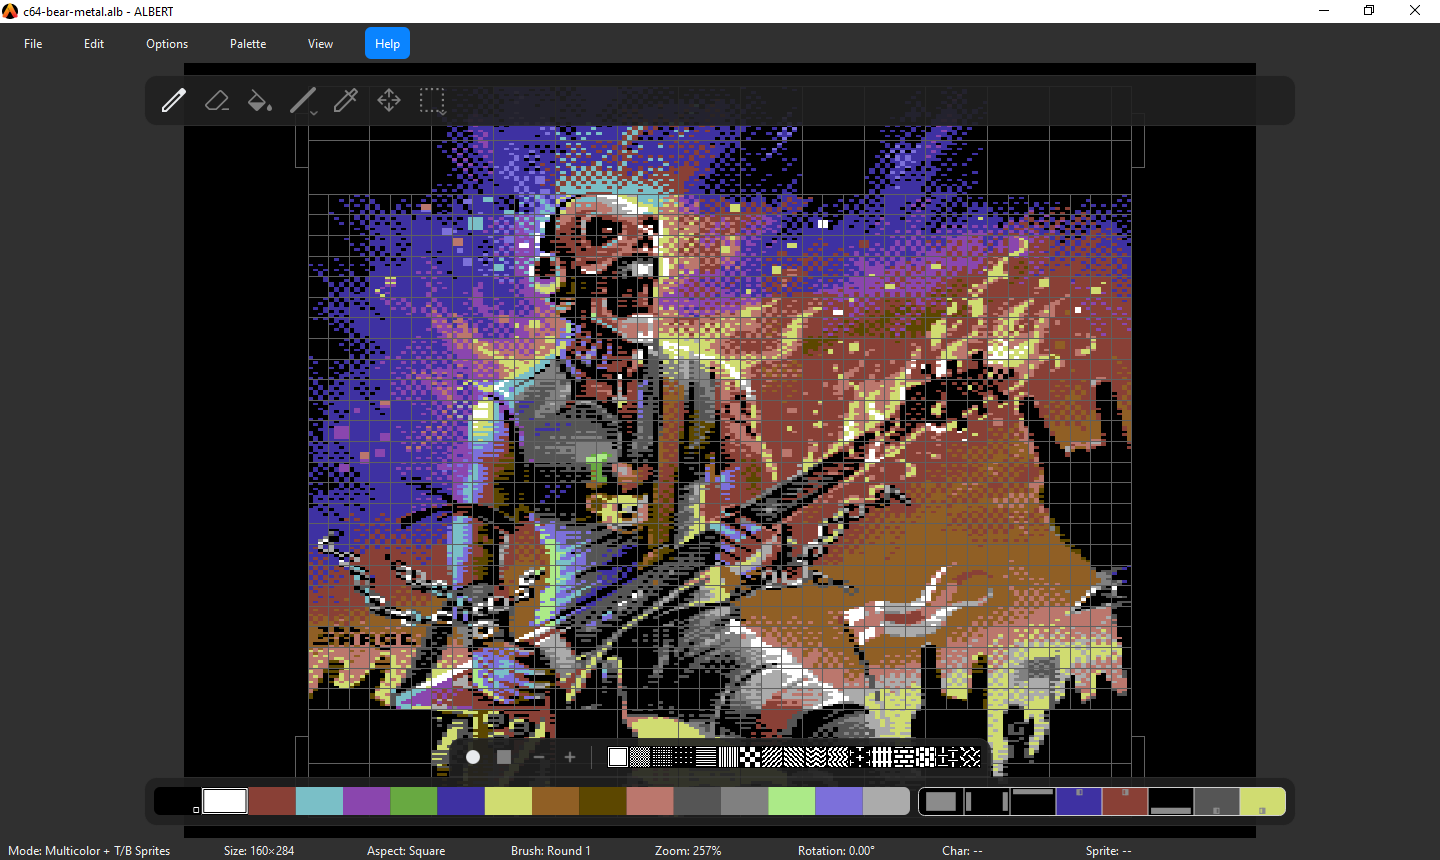Select the light green palette swatch
This screenshot has height=860, width=1440.
coord(792,801)
